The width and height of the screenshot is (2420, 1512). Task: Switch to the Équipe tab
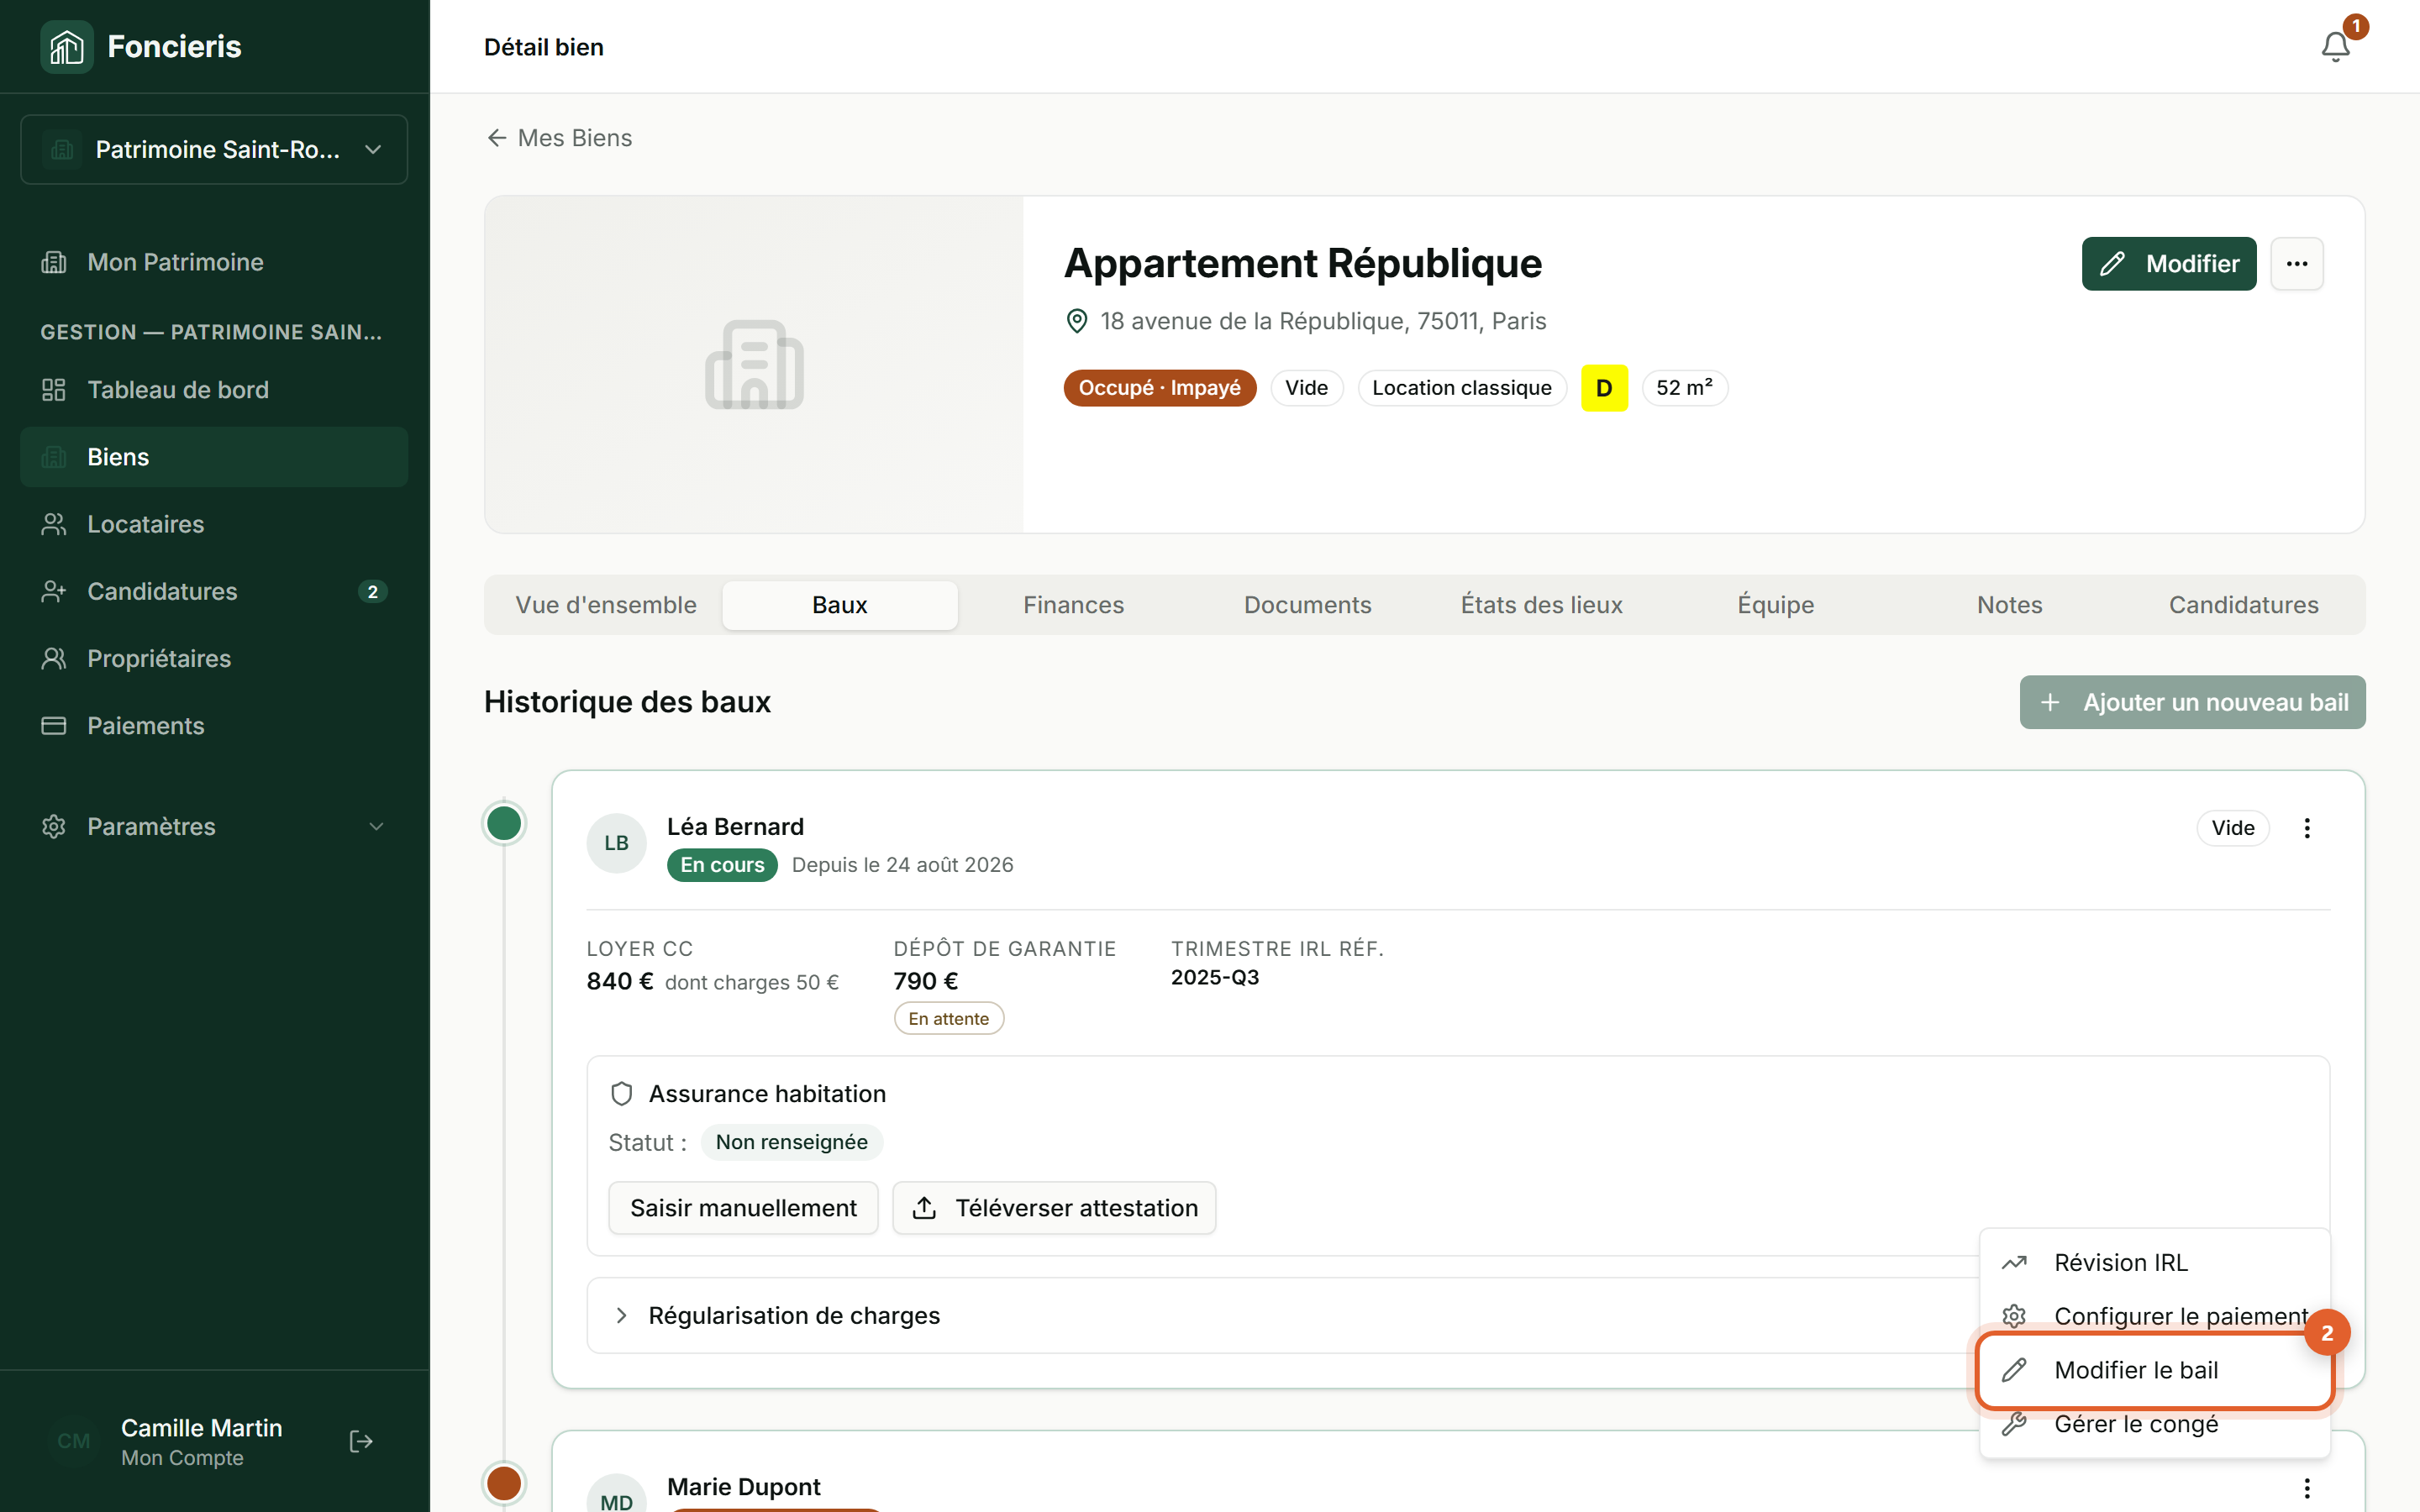[1776, 605]
